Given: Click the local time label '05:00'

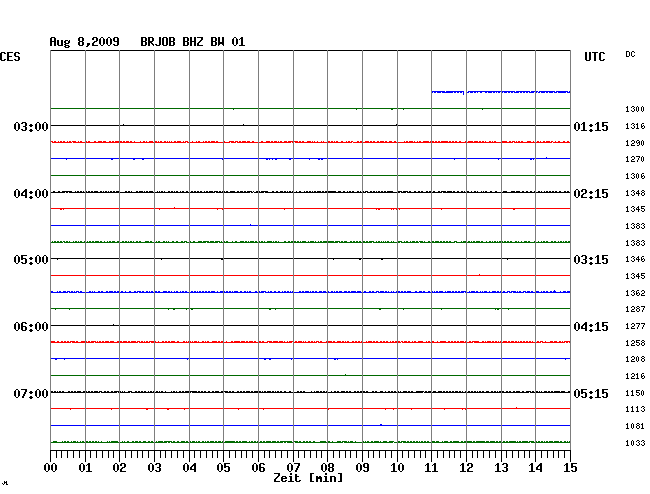Looking at the screenshot, I should pyautogui.click(x=31, y=260).
